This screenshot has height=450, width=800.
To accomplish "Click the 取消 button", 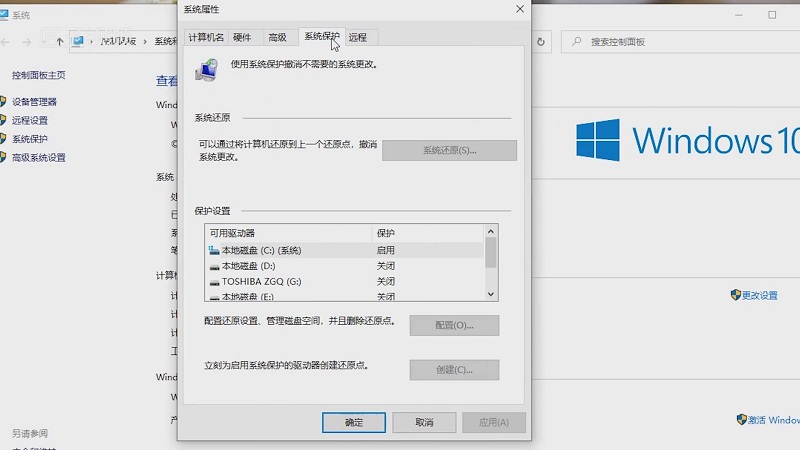I will pyautogui.click(x=424, y=422).
